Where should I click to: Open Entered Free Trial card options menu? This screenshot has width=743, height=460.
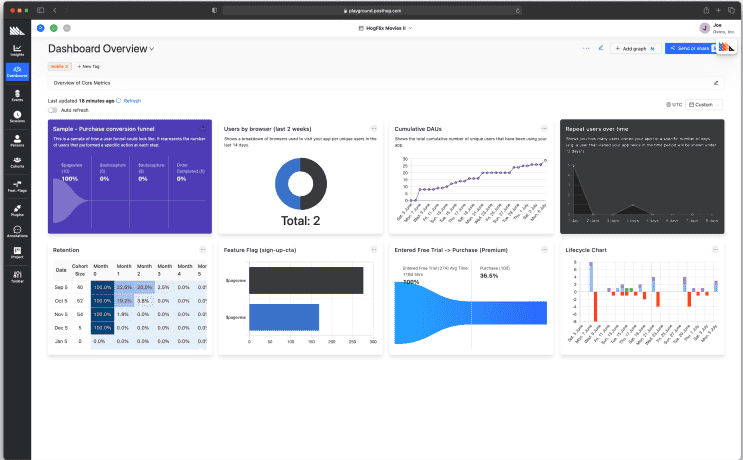(544, 250)
